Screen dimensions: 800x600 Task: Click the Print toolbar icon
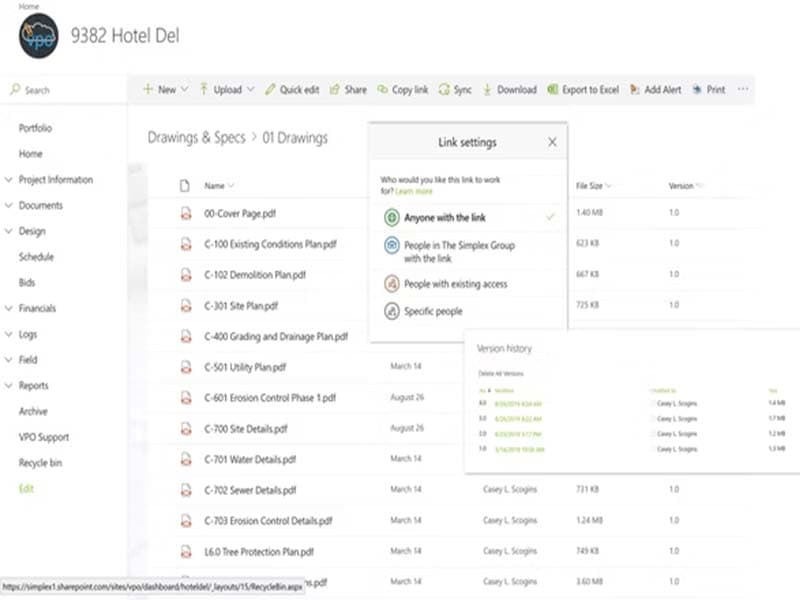pos(697,90)
